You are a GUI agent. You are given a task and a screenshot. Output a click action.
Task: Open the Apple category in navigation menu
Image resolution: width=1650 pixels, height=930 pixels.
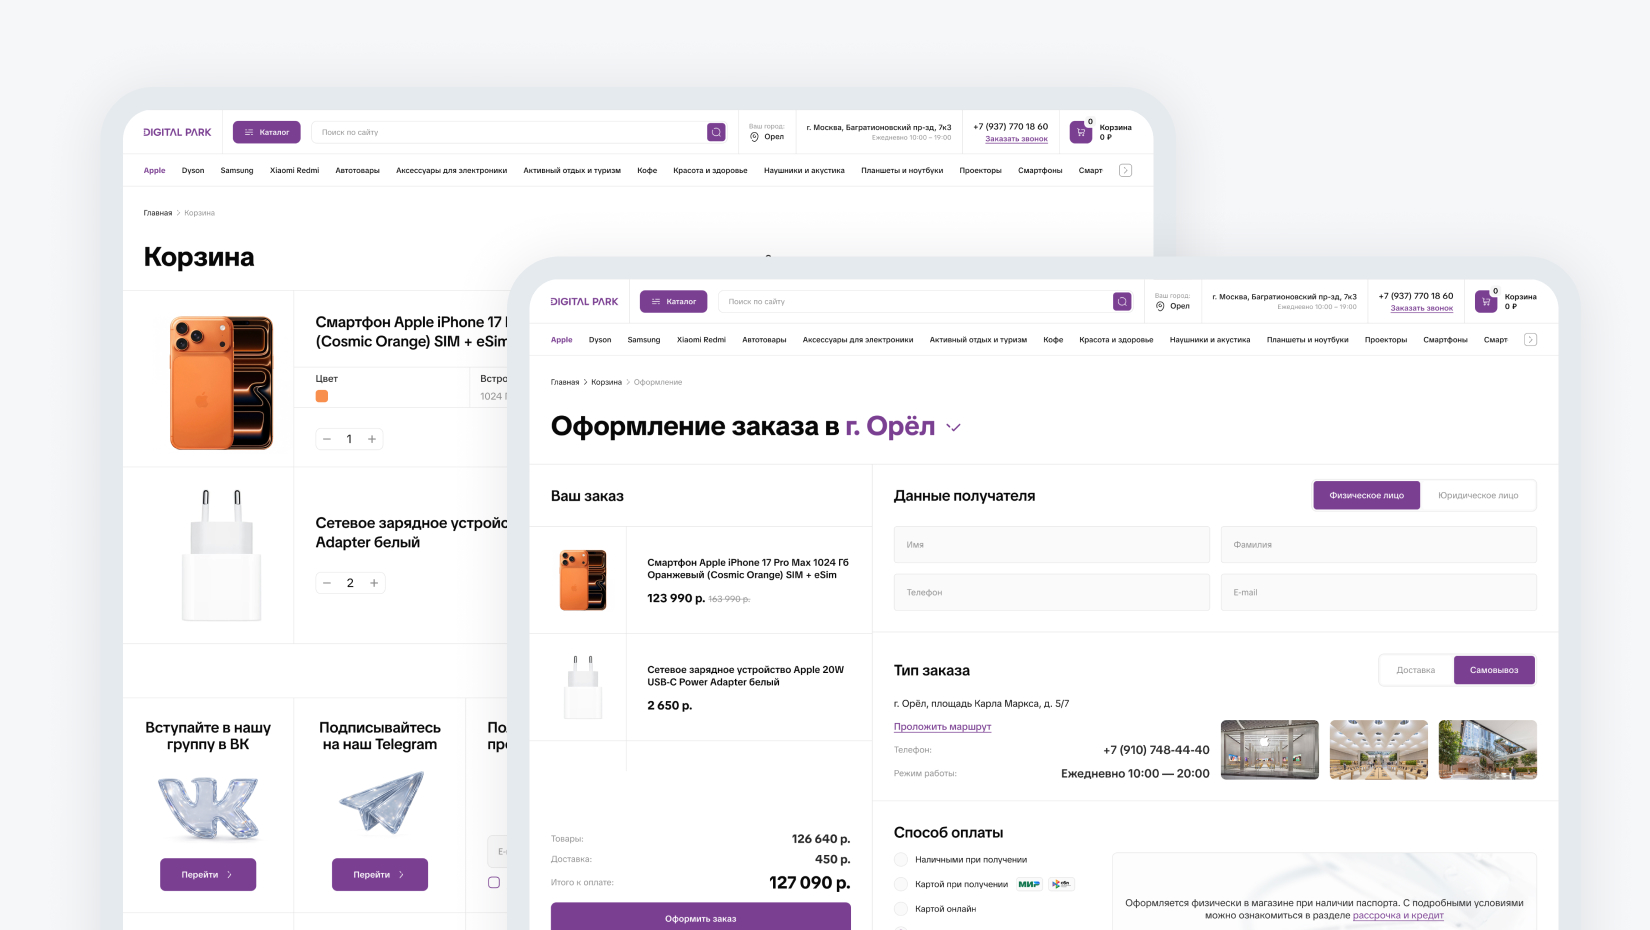point(561,339)
